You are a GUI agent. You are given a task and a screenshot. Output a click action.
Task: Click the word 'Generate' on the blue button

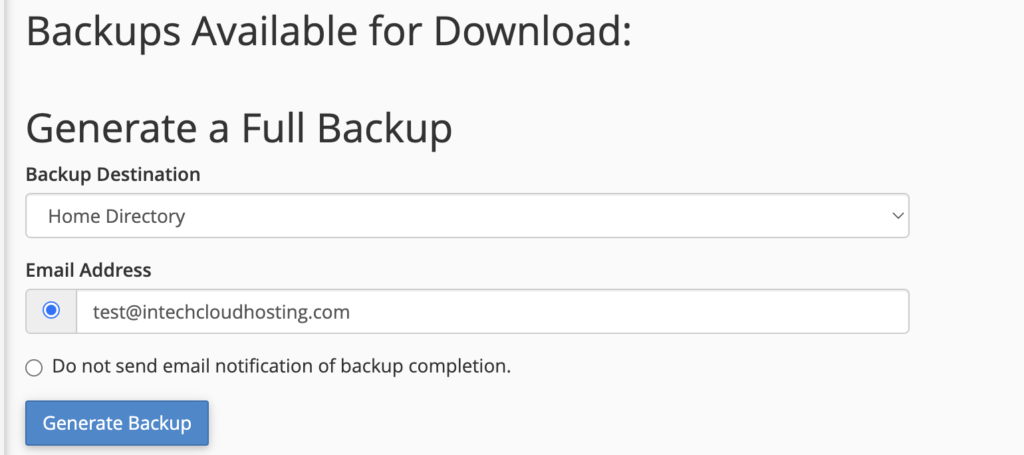82,423
